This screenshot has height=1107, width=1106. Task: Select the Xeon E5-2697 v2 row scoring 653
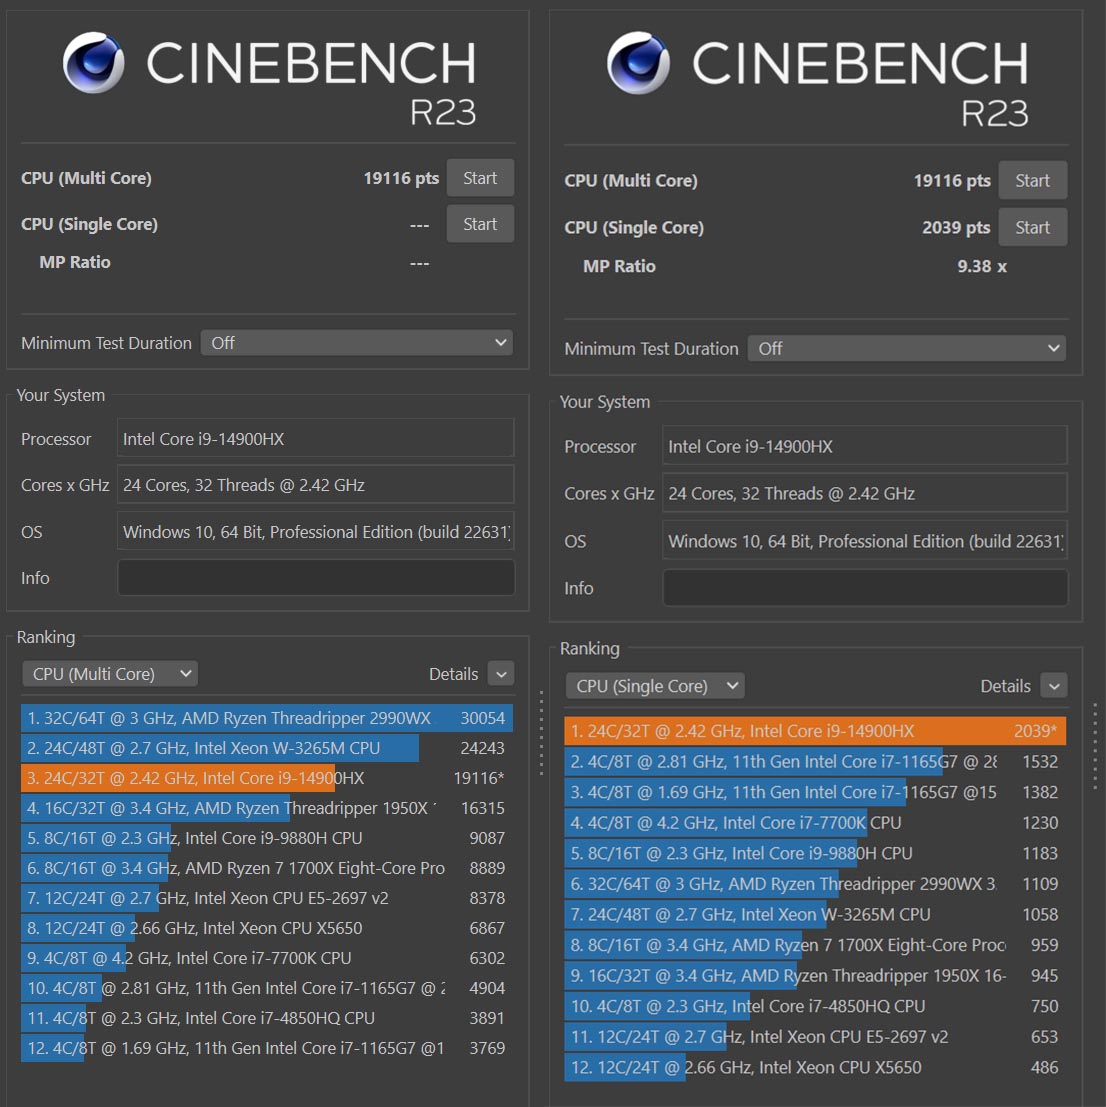(815, 1036)
